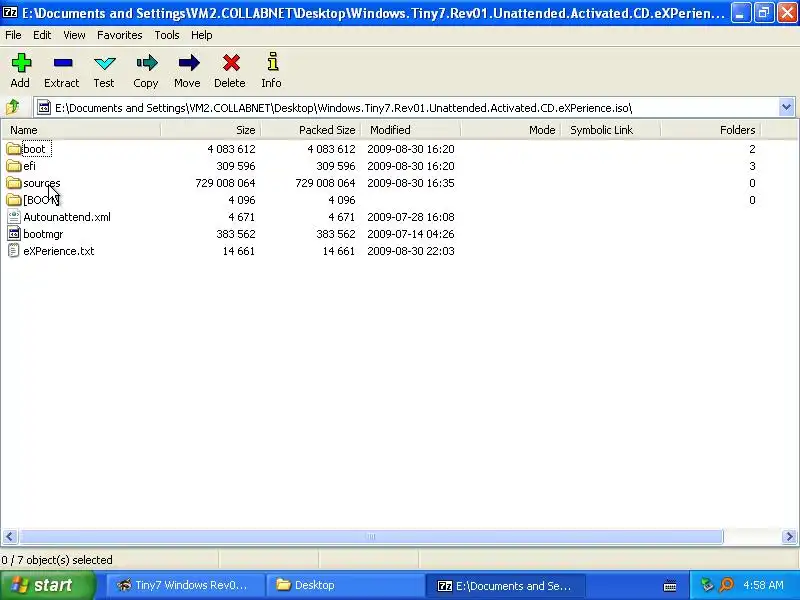Click eXPerience.txt size 14 661
Image resolution: width=800 pixels, height=600 pixels.
click(x=238, y=251)
